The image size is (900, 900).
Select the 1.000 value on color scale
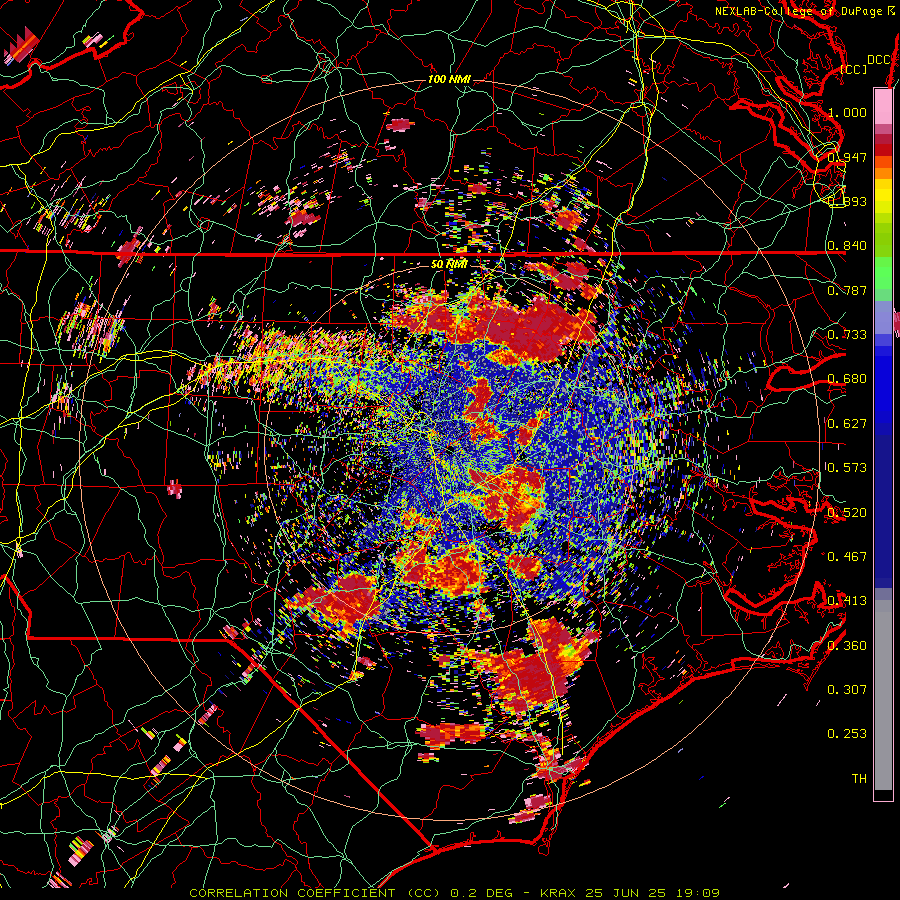coord(847,112)
